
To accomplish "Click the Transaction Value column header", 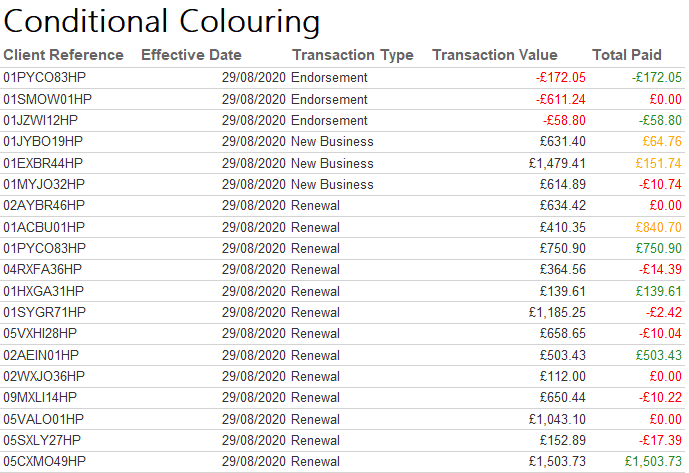I will [494, 55].
